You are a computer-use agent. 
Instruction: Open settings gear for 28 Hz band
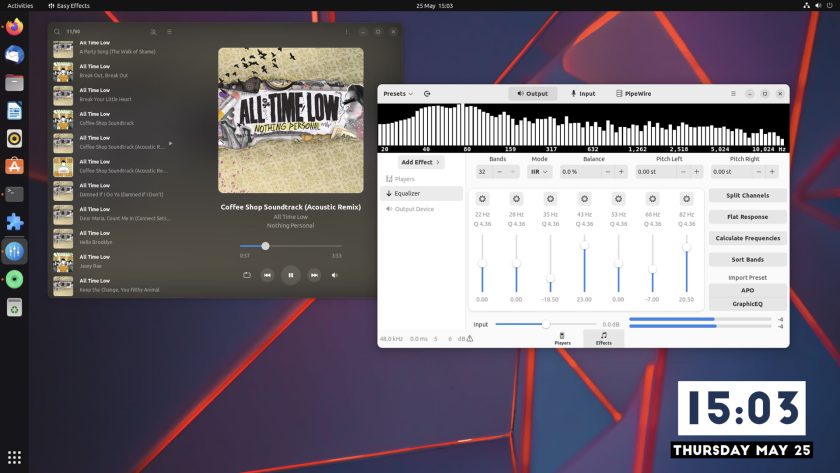point(516,199)
